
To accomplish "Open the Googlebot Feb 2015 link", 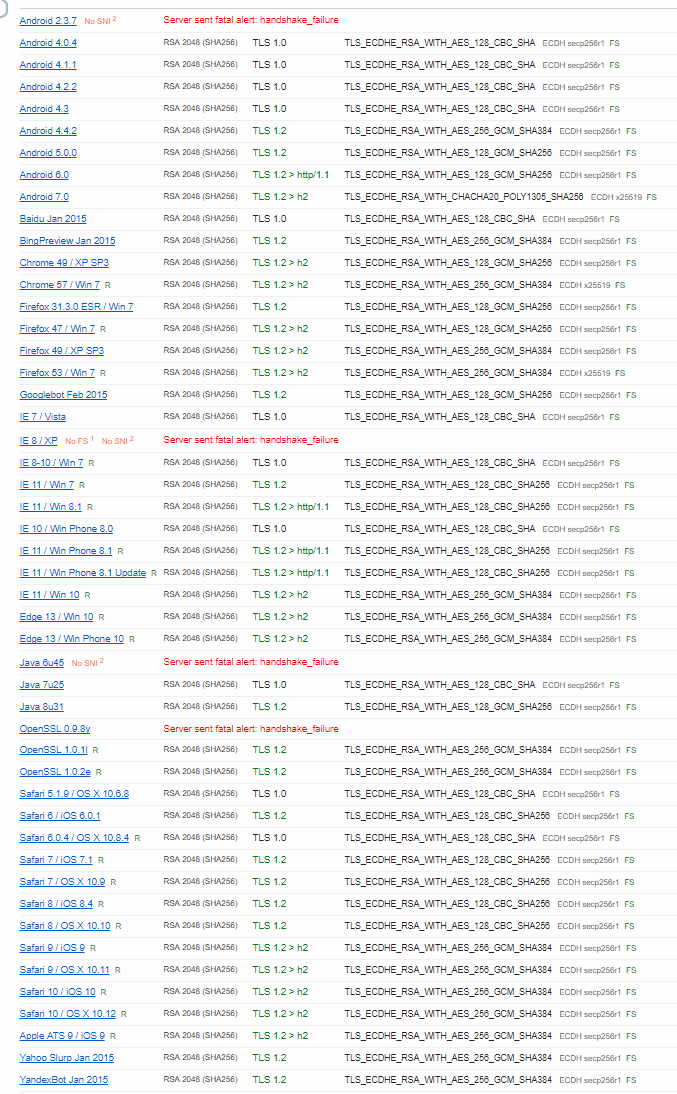I will [x=64, y=395].
